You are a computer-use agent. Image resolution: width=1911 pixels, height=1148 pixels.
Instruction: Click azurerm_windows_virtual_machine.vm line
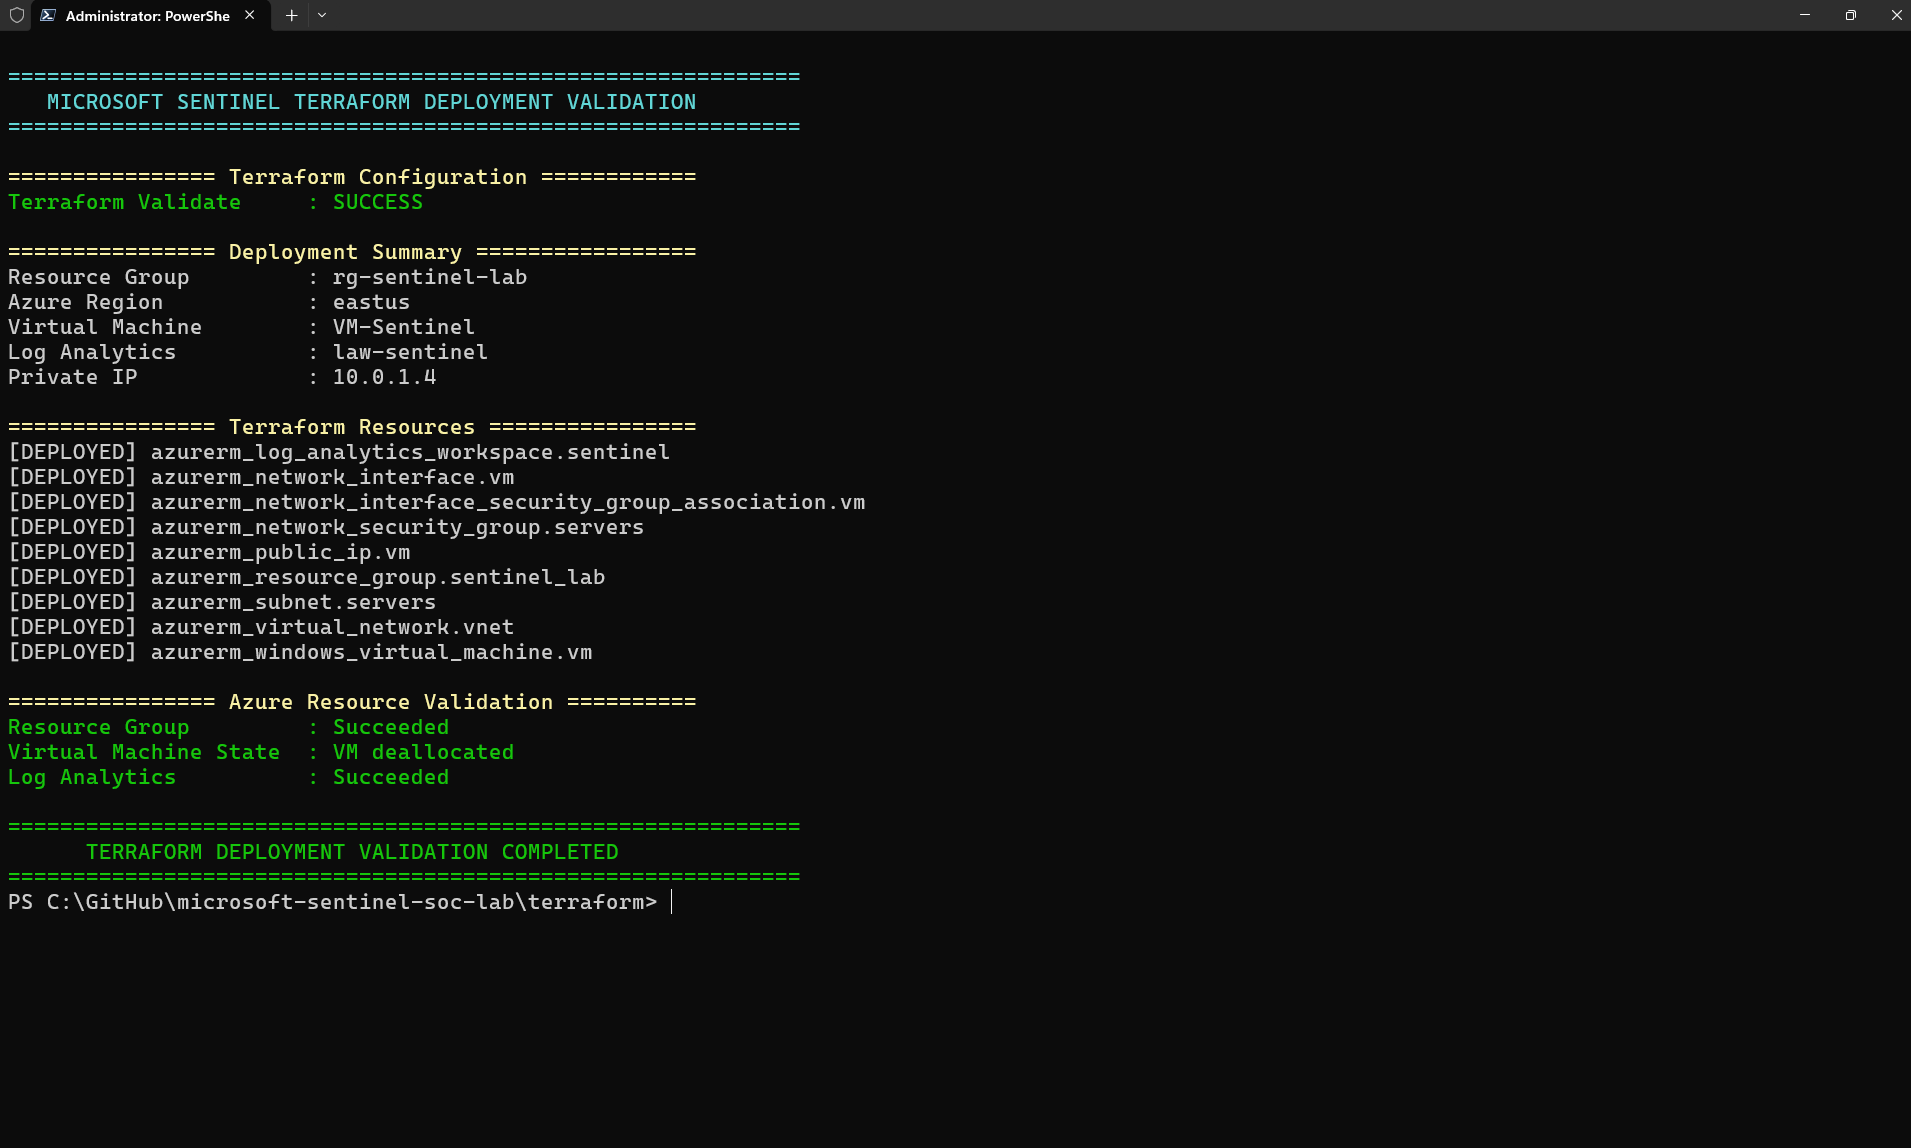[300, 652]
